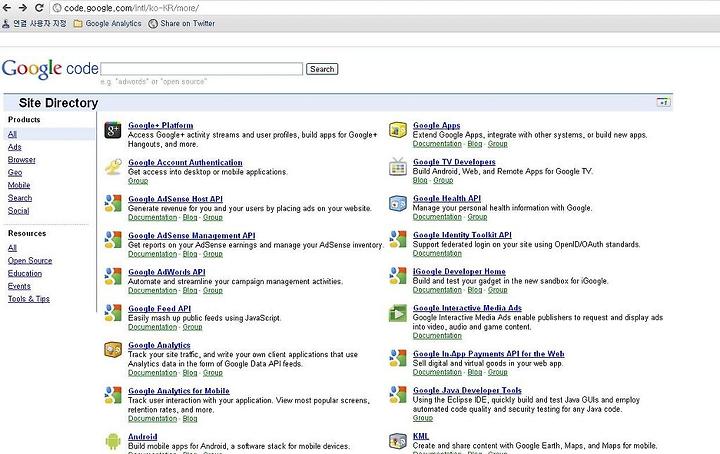Click the In-App Payments API icon

coord(398,359)
